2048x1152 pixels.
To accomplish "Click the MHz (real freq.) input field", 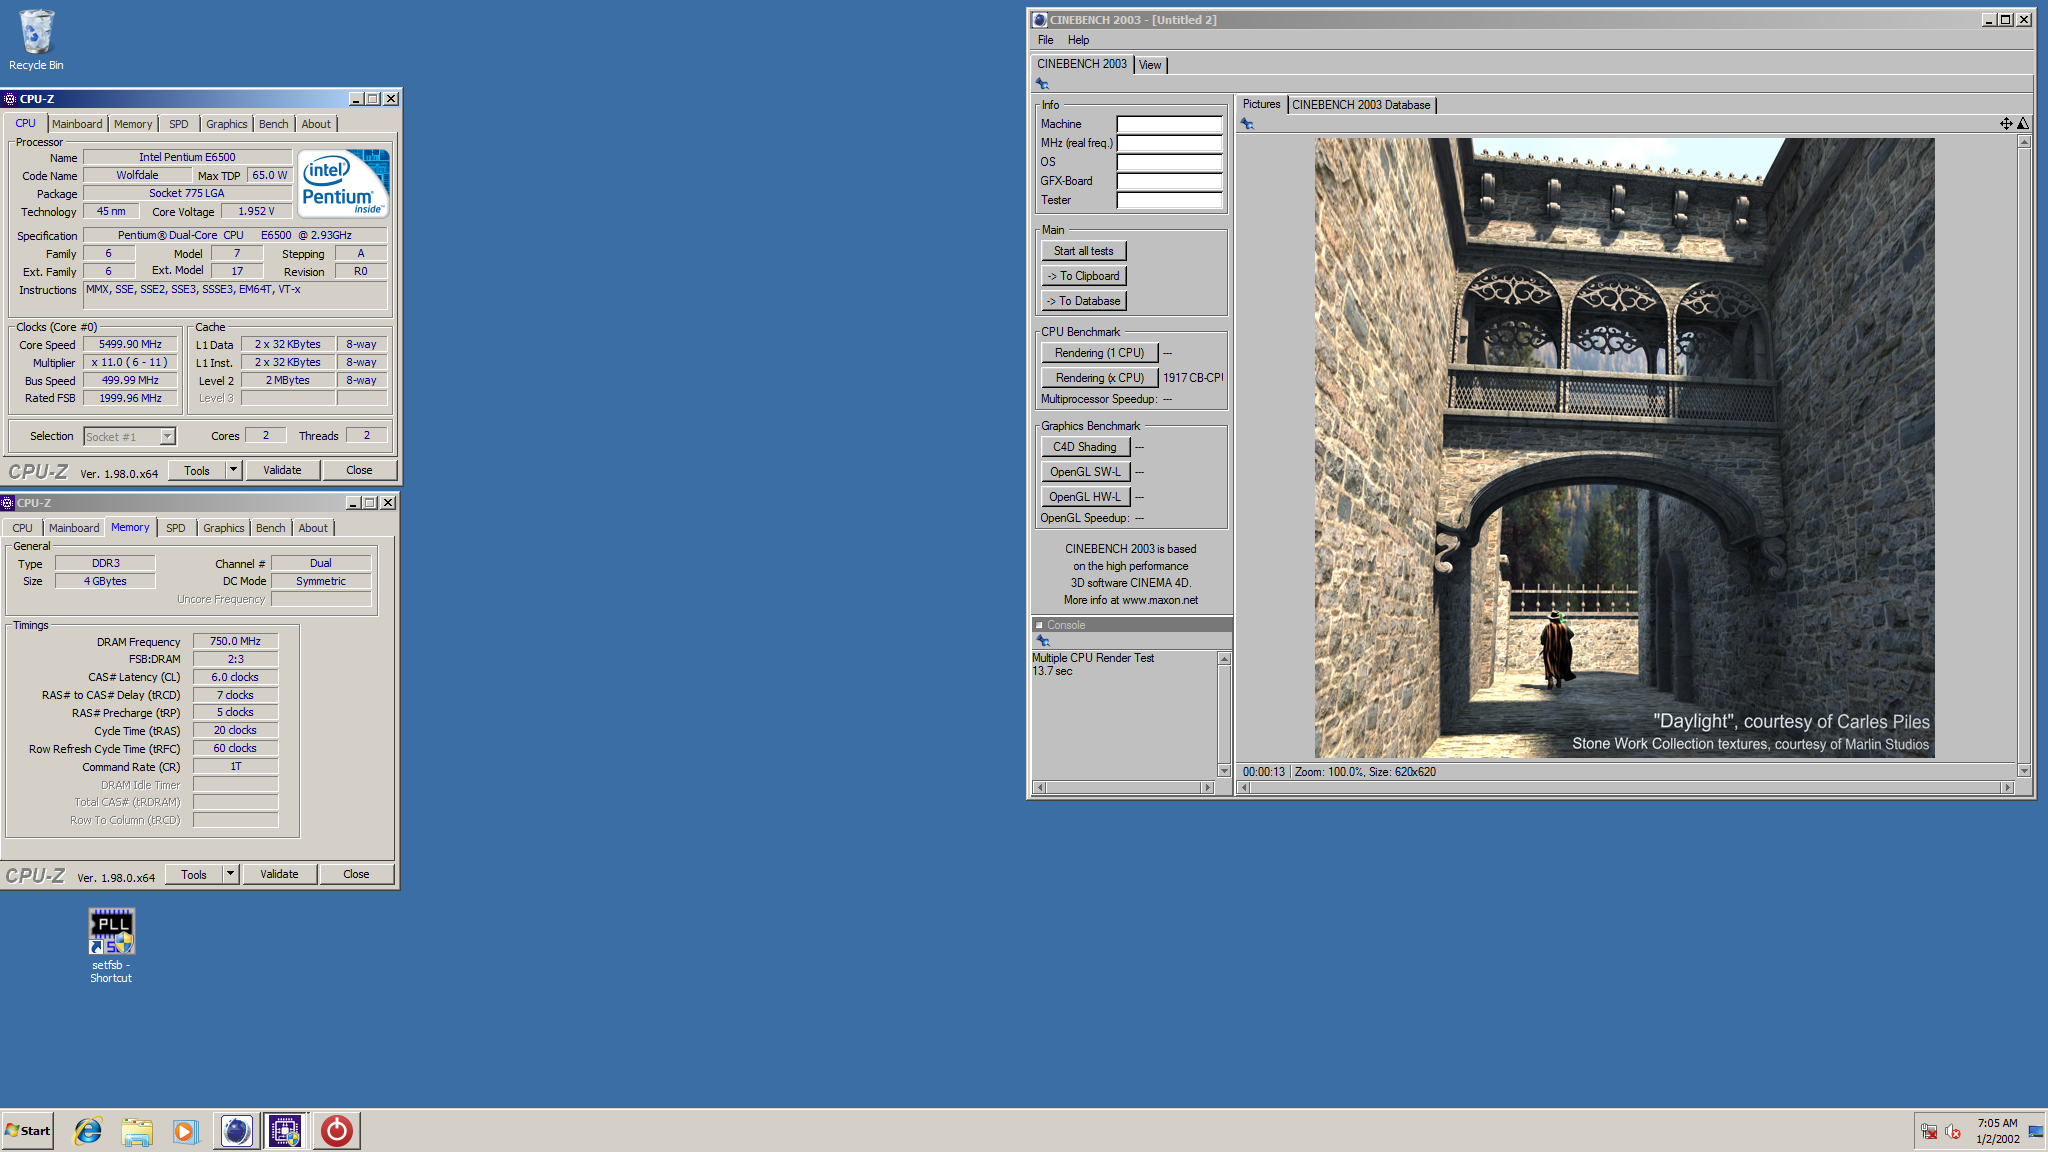I will (x=1169, y=143).
